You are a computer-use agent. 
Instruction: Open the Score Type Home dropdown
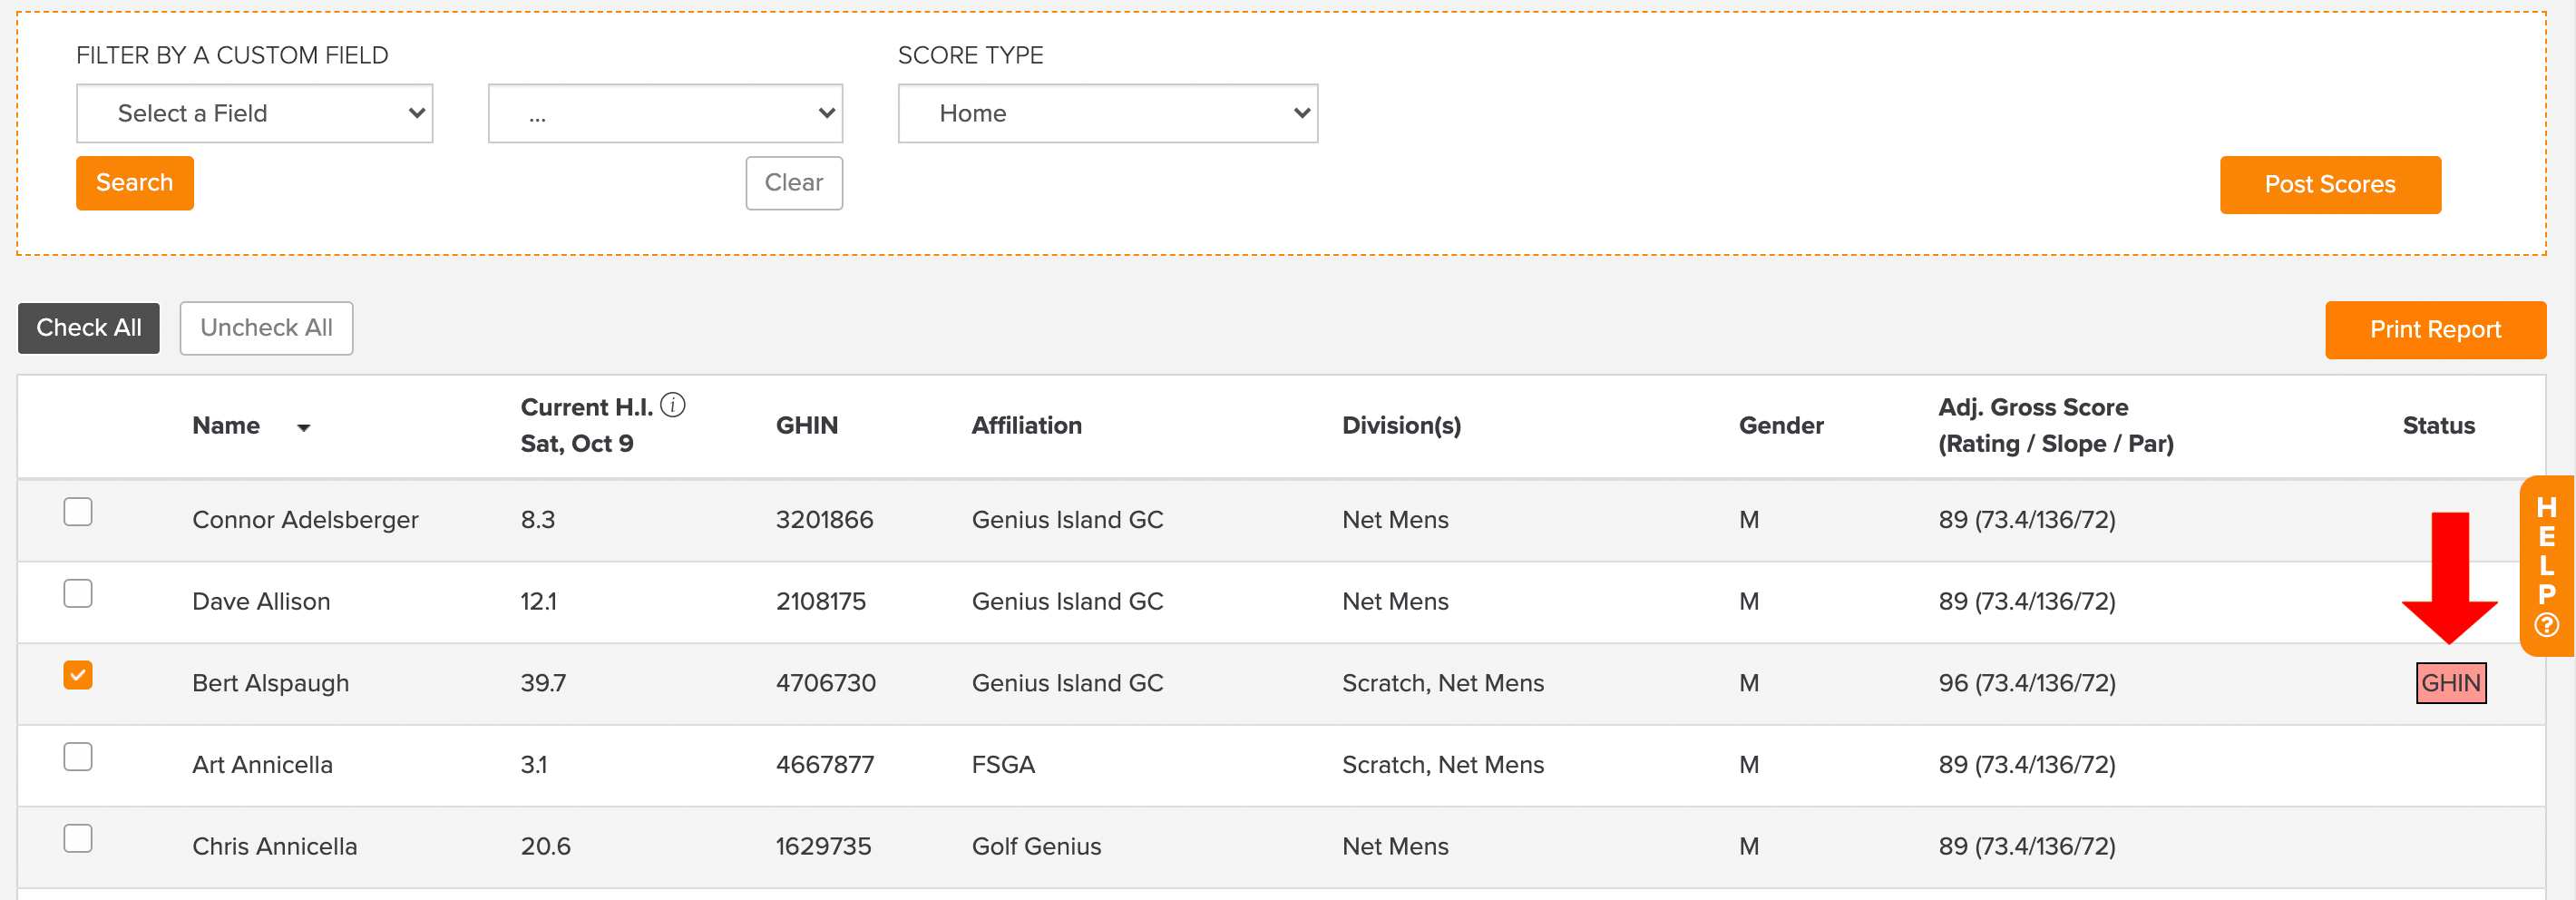[1108, 113]
